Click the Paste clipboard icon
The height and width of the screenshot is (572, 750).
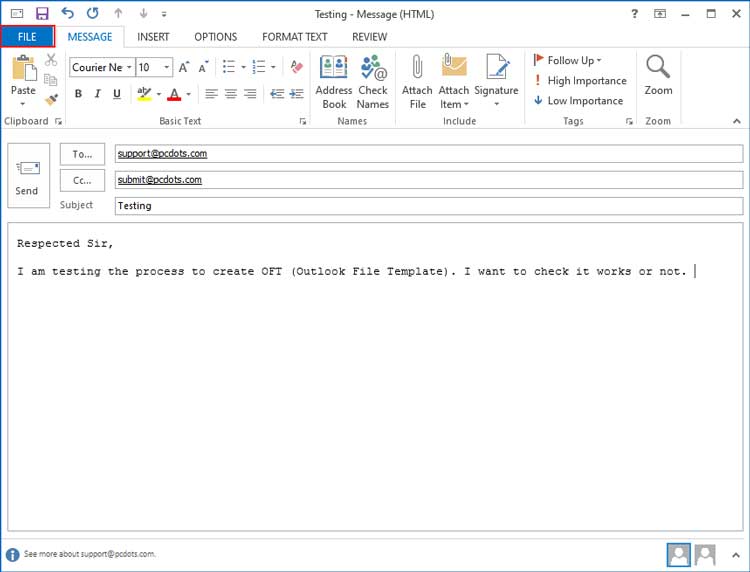coord(23,68)
